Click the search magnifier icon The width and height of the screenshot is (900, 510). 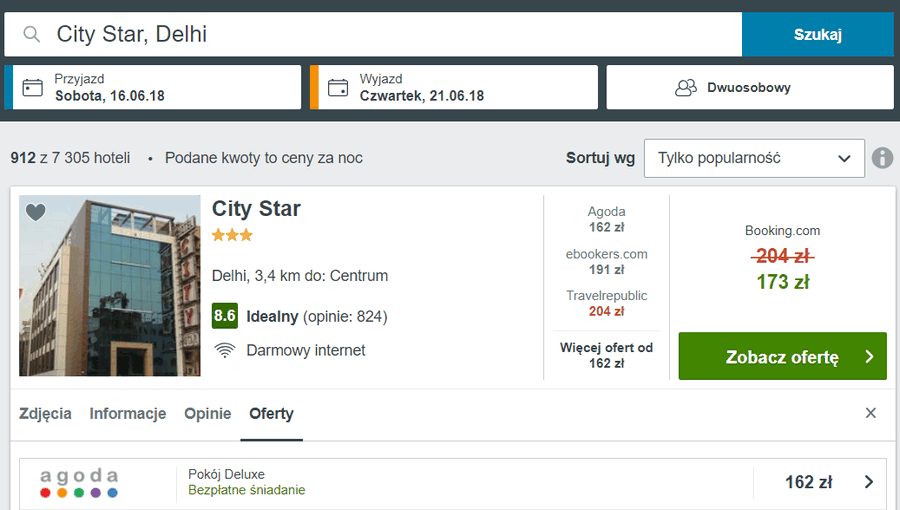click(32, 34)
